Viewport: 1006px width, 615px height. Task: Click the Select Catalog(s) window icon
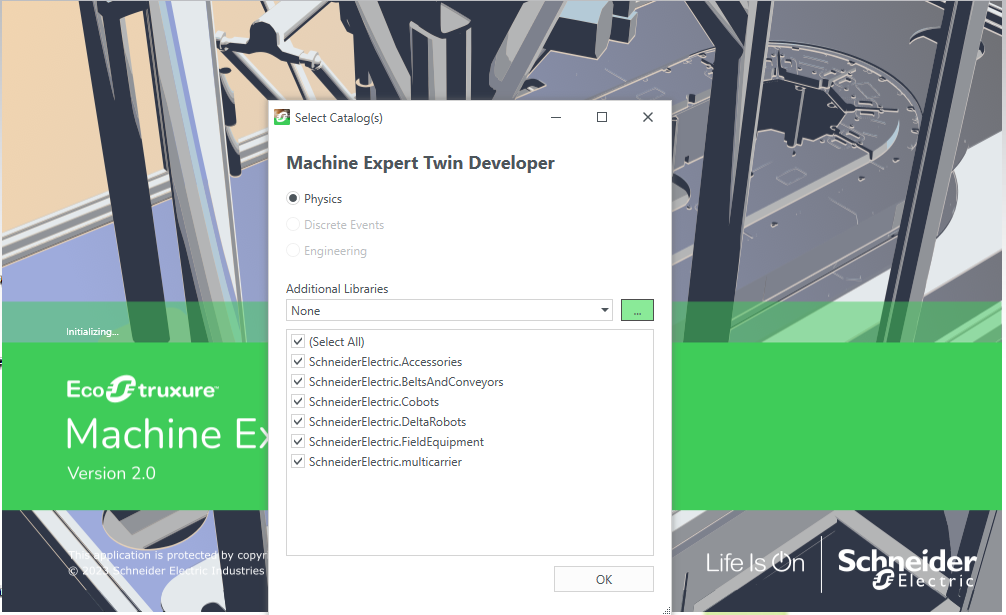tap(282, 117)
